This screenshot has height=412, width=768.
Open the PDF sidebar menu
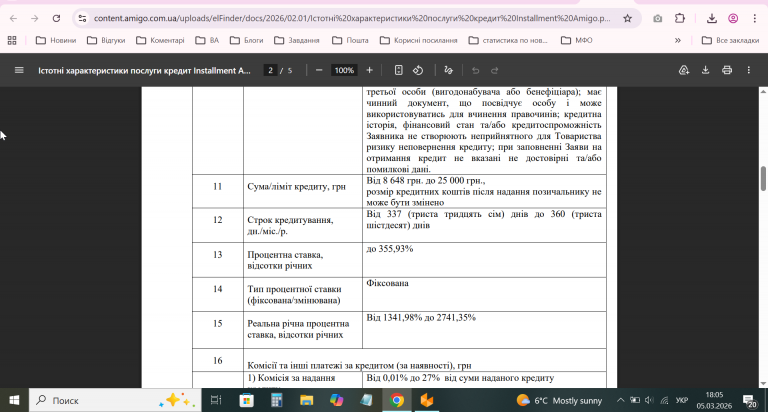[18, 70]
